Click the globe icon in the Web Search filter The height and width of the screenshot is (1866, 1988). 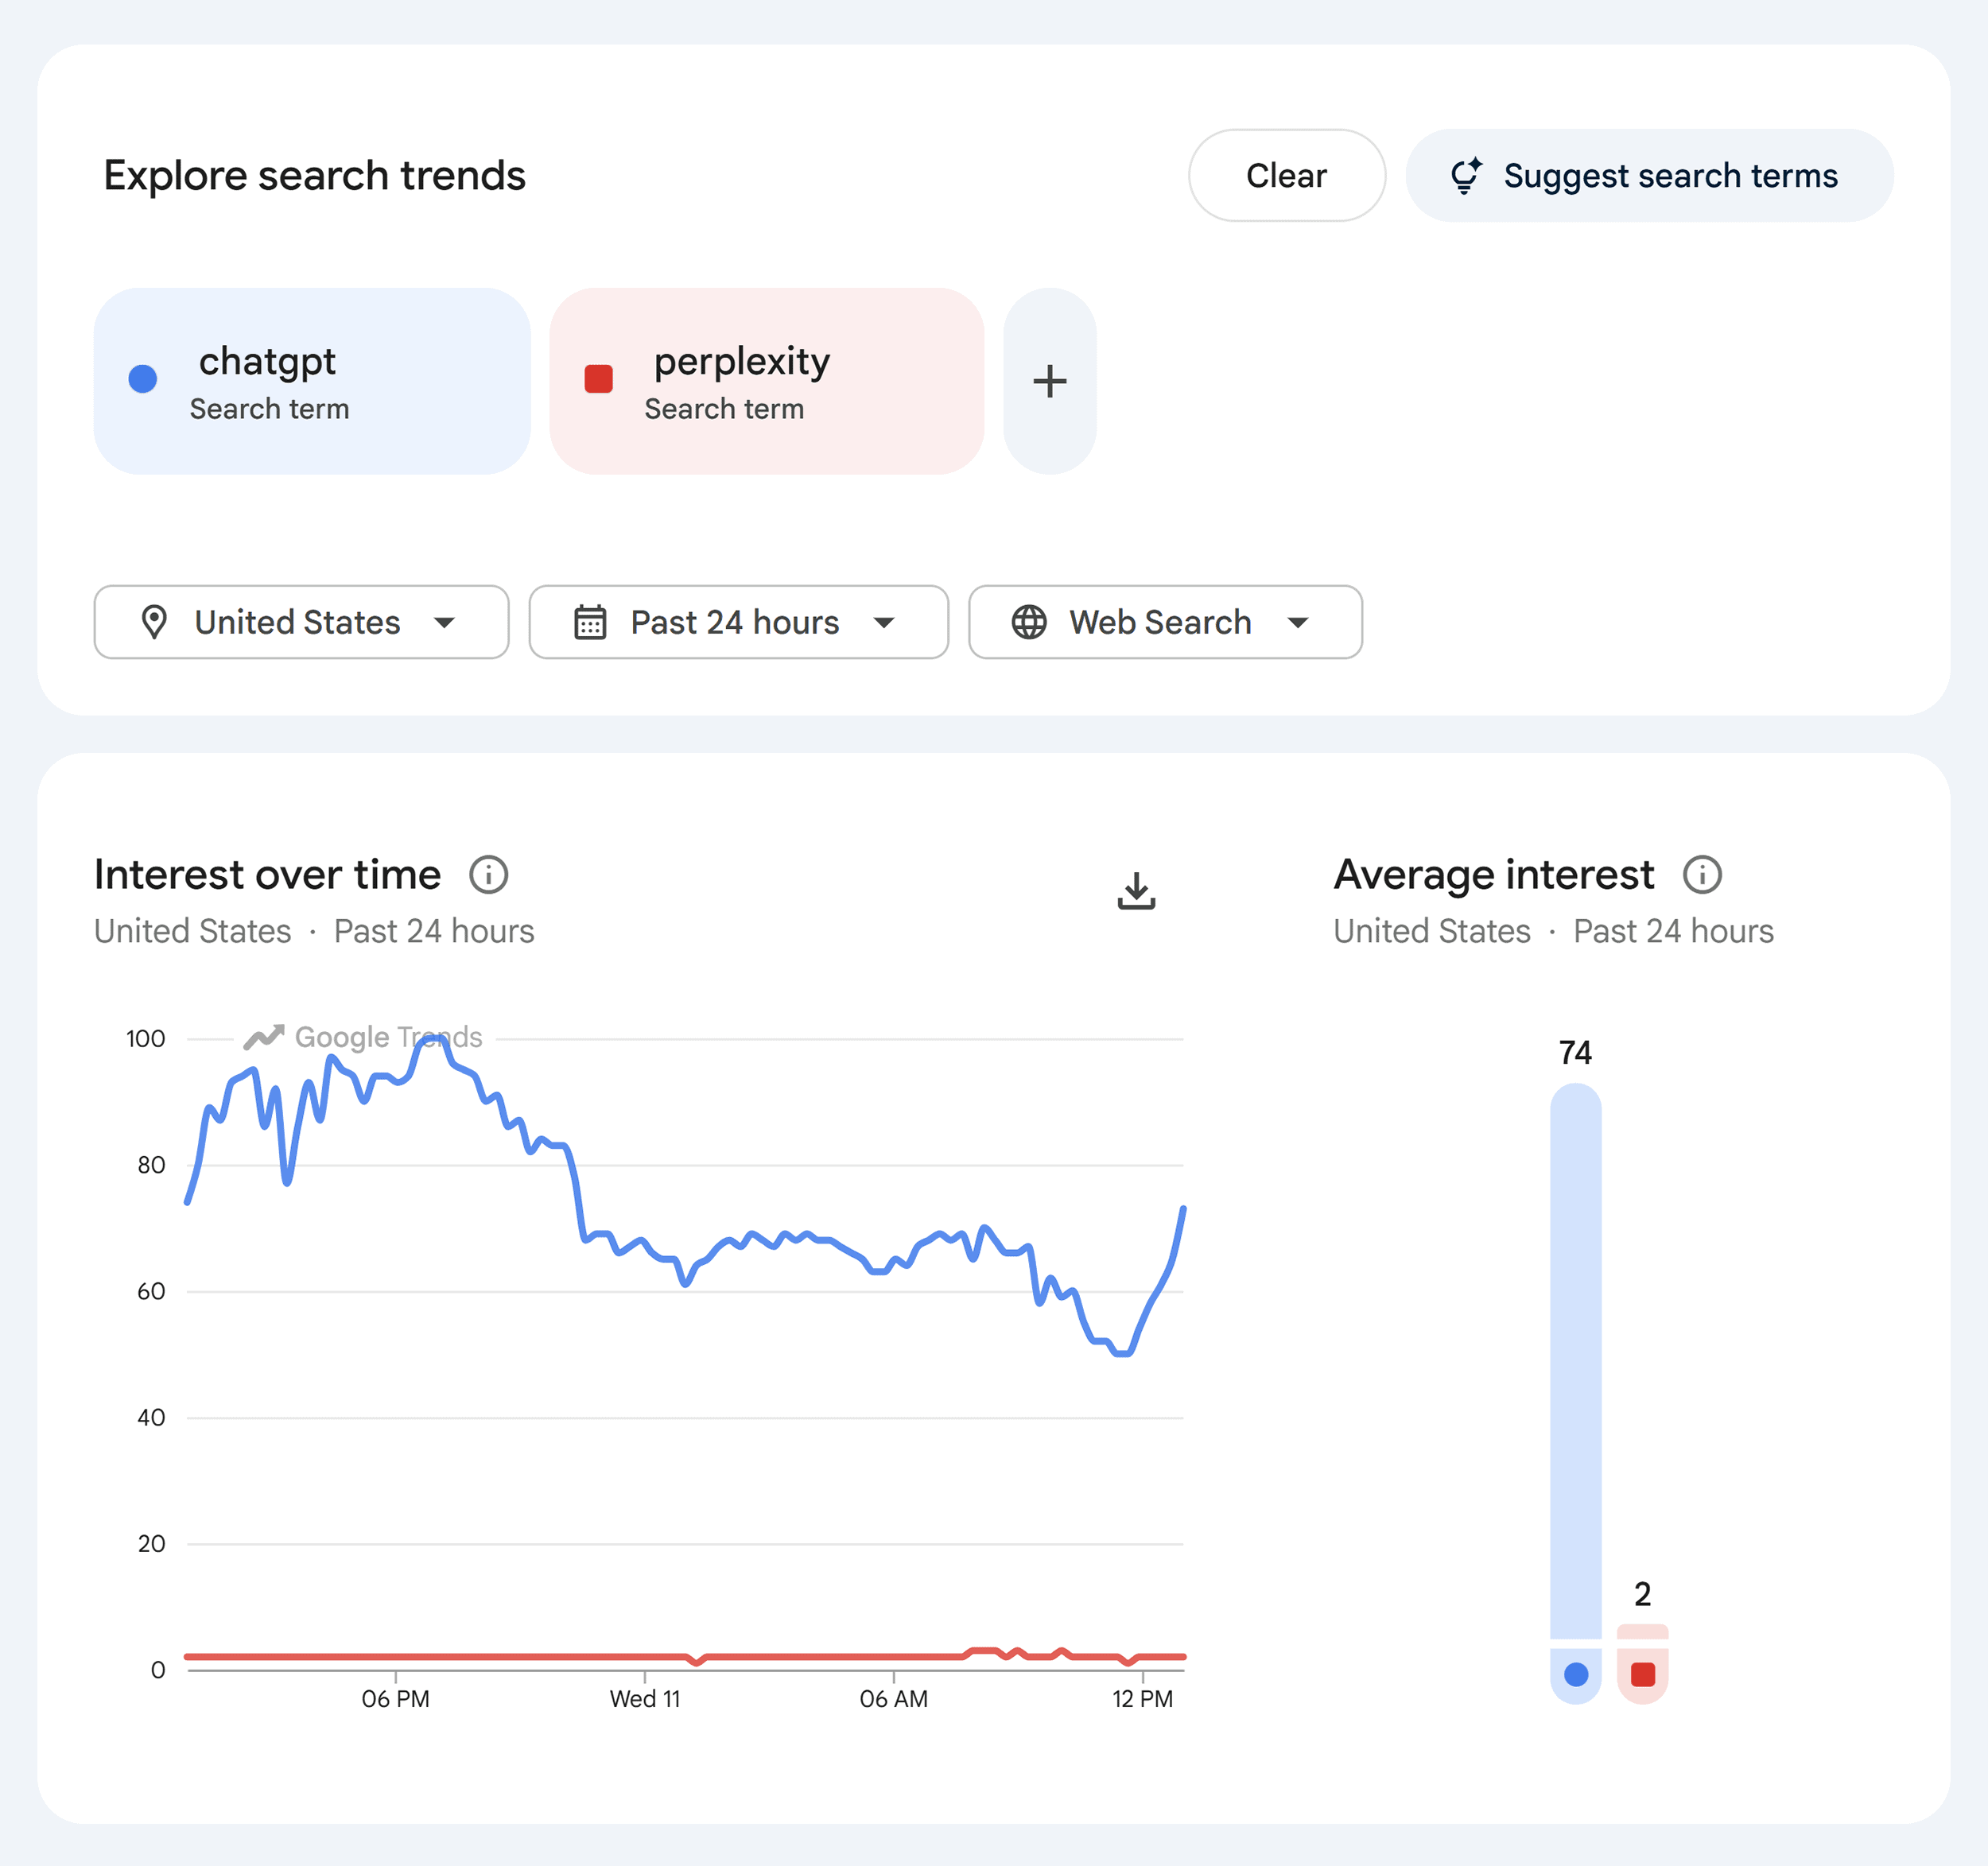1029,622
